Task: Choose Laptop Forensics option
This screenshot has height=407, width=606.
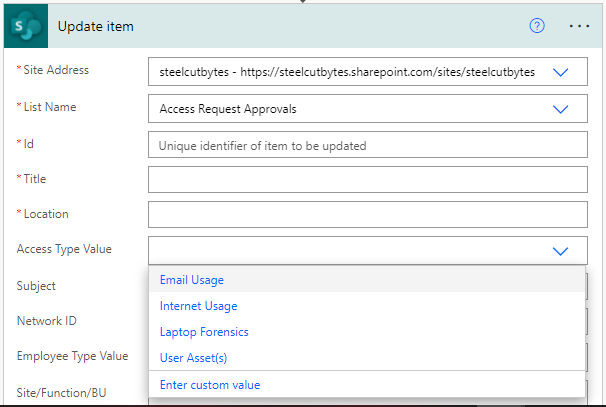Action: click(x=204, y=332)
